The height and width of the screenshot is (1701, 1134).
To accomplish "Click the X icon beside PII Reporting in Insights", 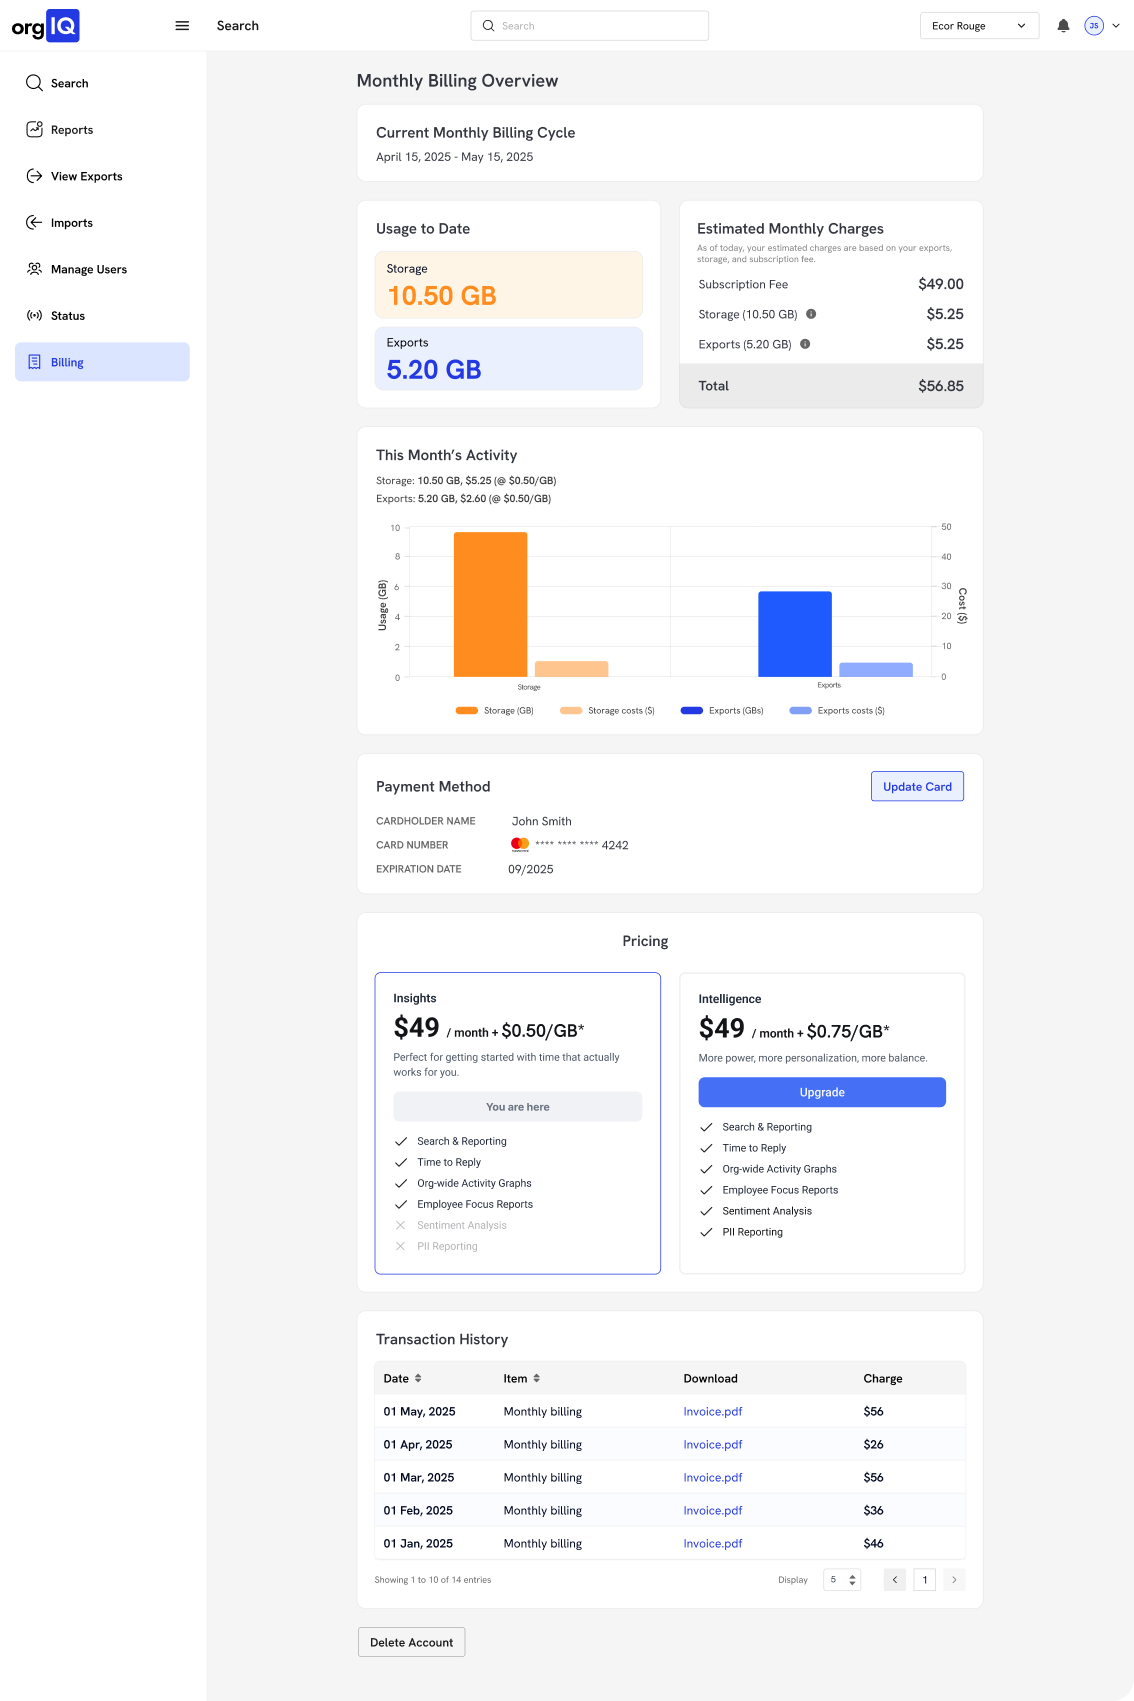I will [401, 1246].
